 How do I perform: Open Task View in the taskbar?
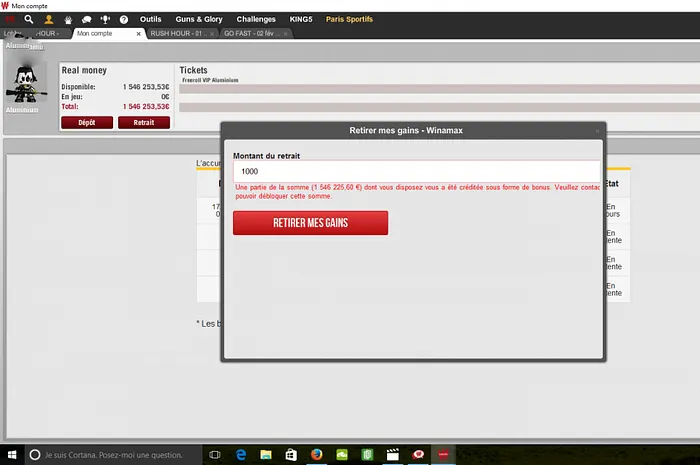point(214,455)
